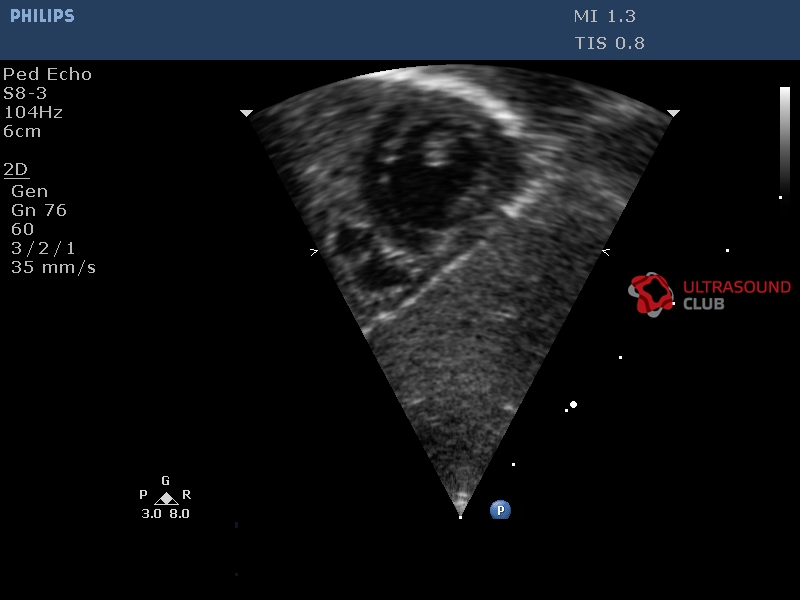Image resolution: width=800 pixels, height=600 pixels.
Task: Click the PHILIPS logo in the header
Action: 42,16
